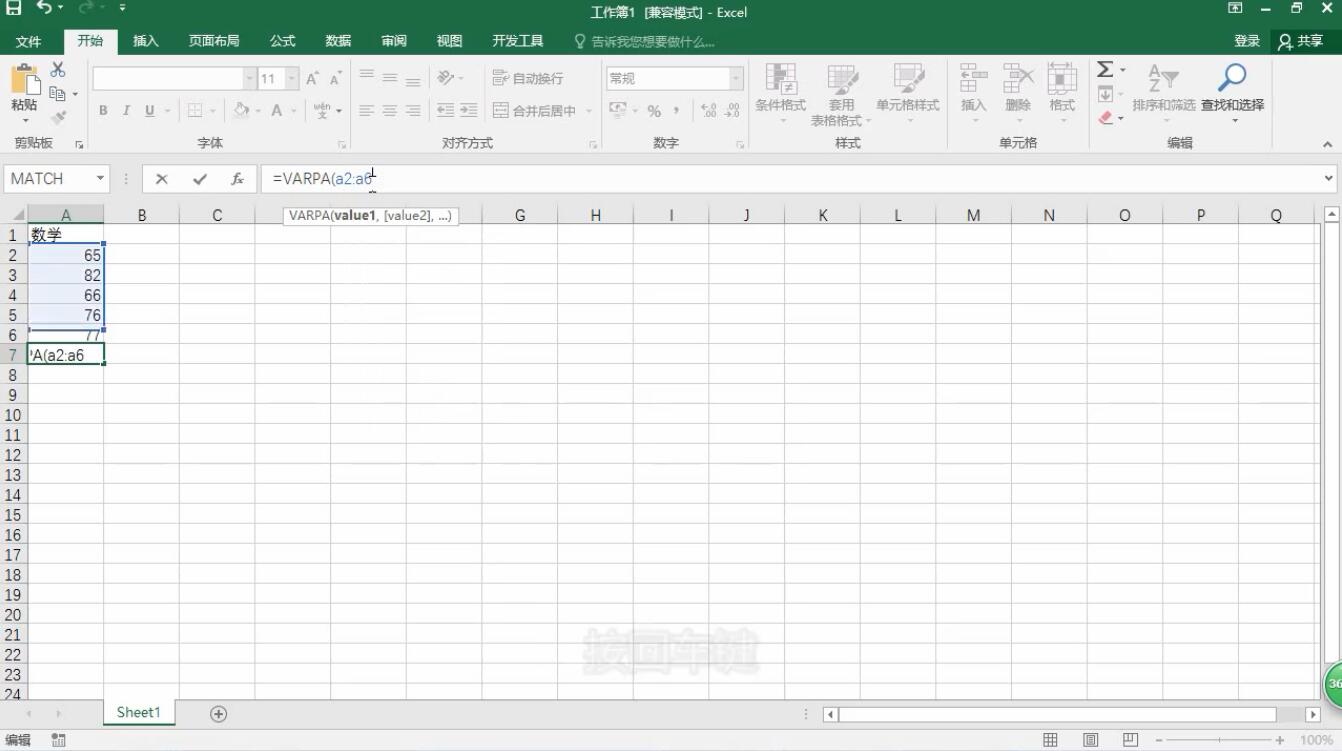
Task: Click the AutoSum sigma icon
Action: pyautogui.click(x=1105, y=69)
